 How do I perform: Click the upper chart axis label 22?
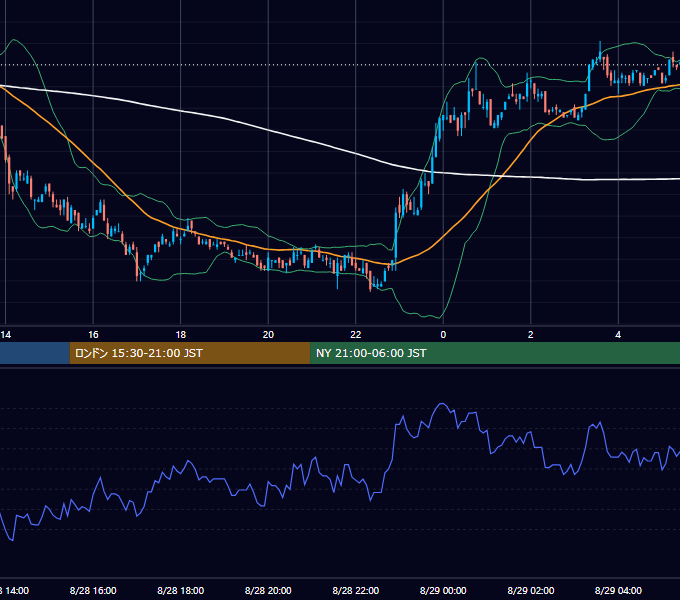tap(356, 335)
